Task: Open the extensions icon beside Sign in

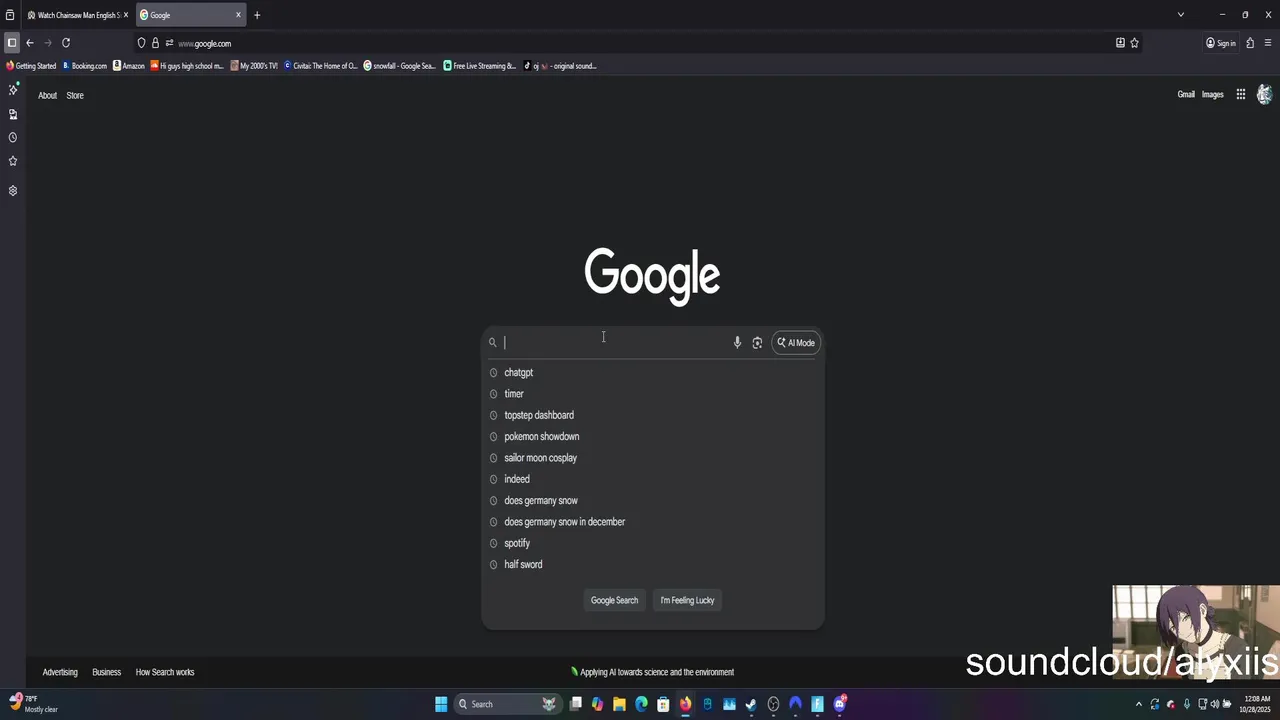Action: pos(1250,43)
